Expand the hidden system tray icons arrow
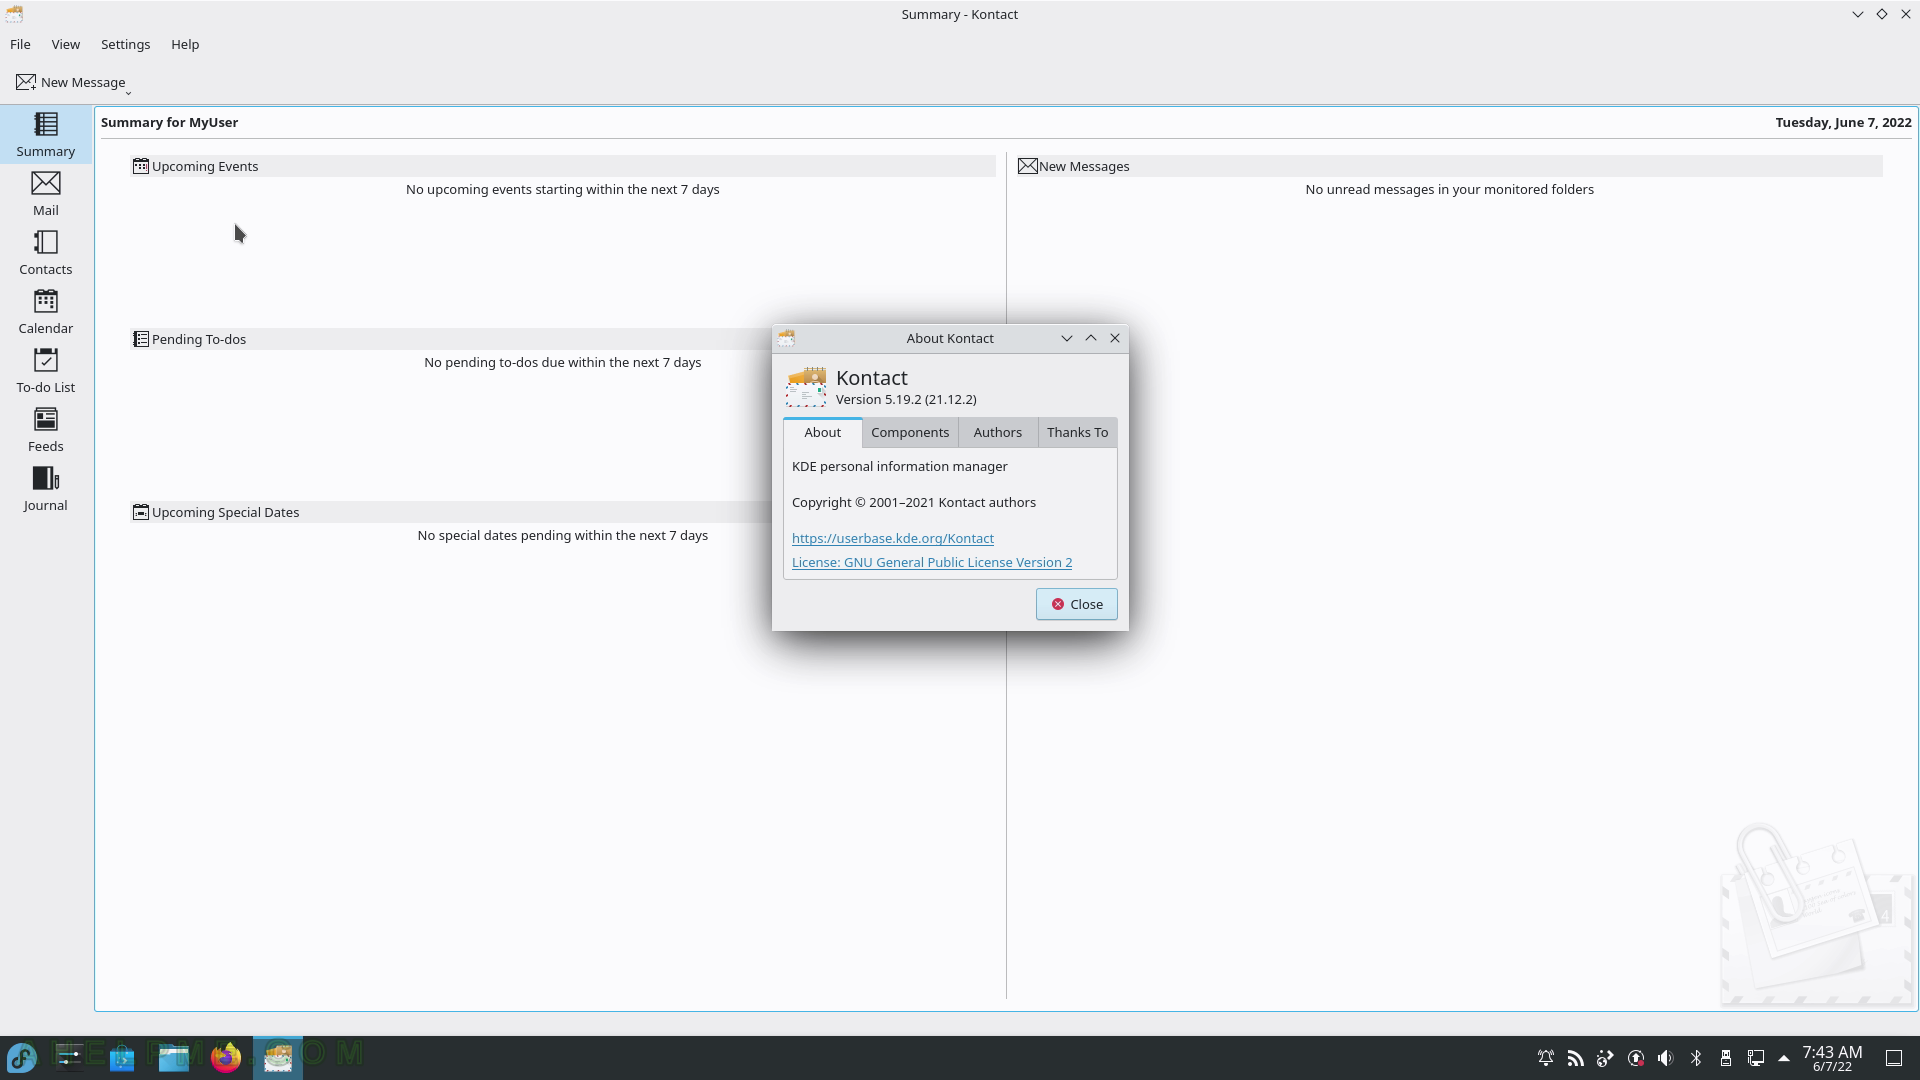The height and width of the screenshot is (1080, 1920). (1783, 1058)
